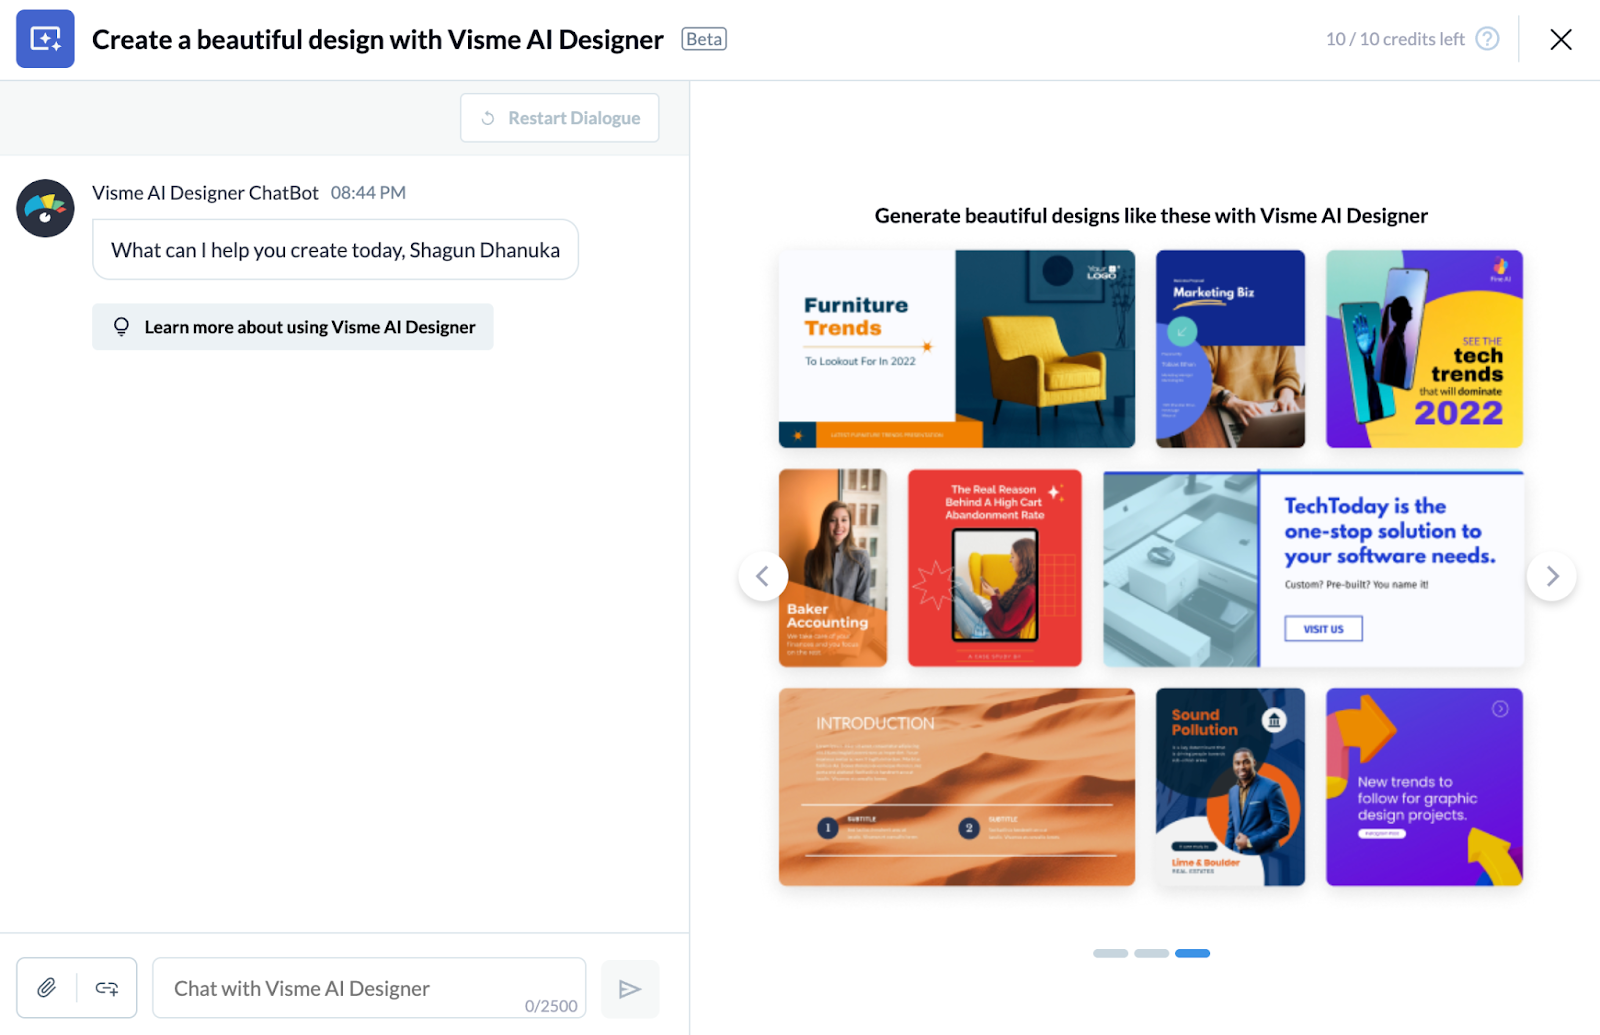Click the Beta label badge
The height and width of the screenshot is (1035, 1600).
pyautogui.click(x=704, y=39)
